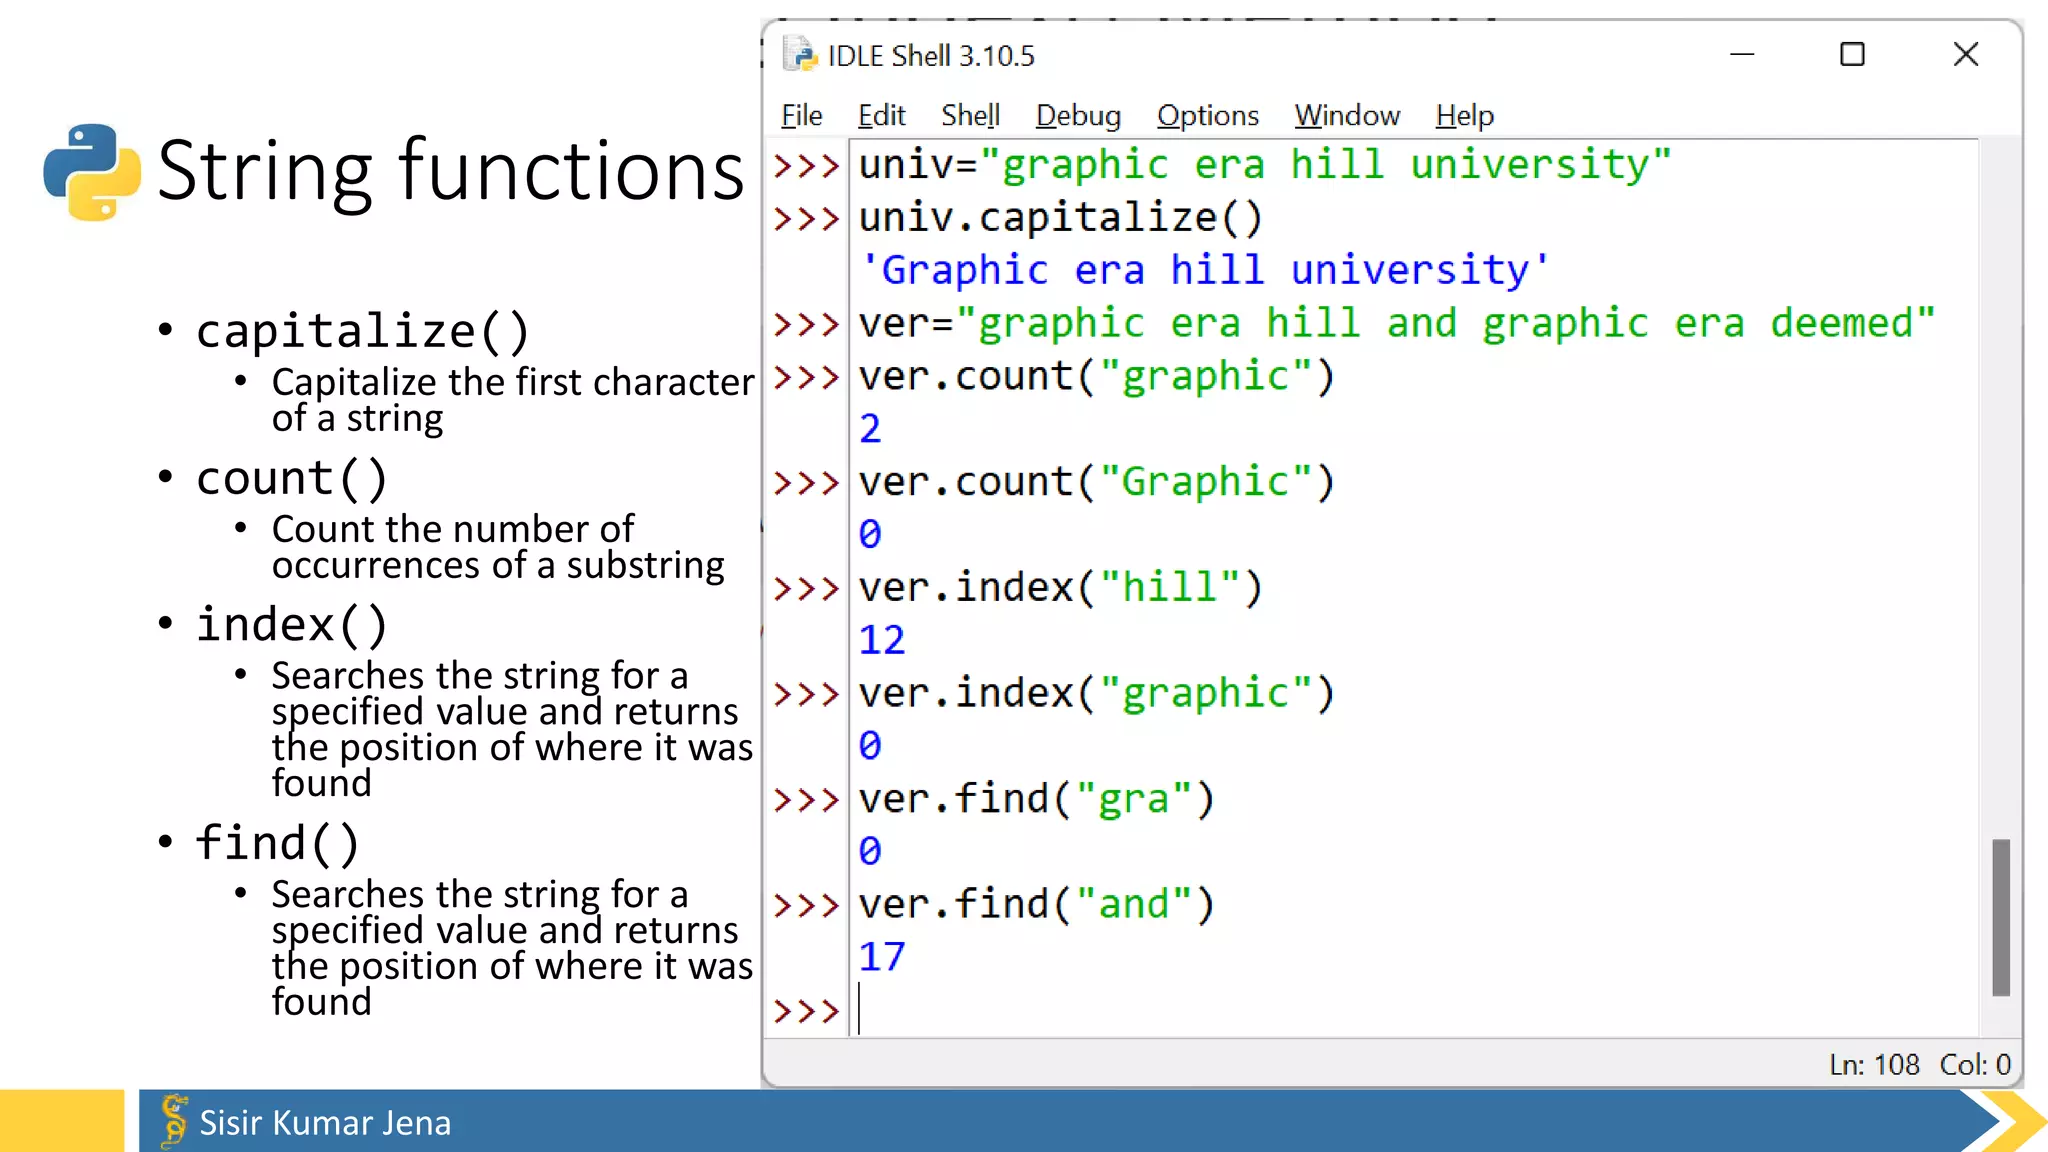Click the String functions slide title
This screenshot has width=2048, height=1152.
[x=450, y=171]
